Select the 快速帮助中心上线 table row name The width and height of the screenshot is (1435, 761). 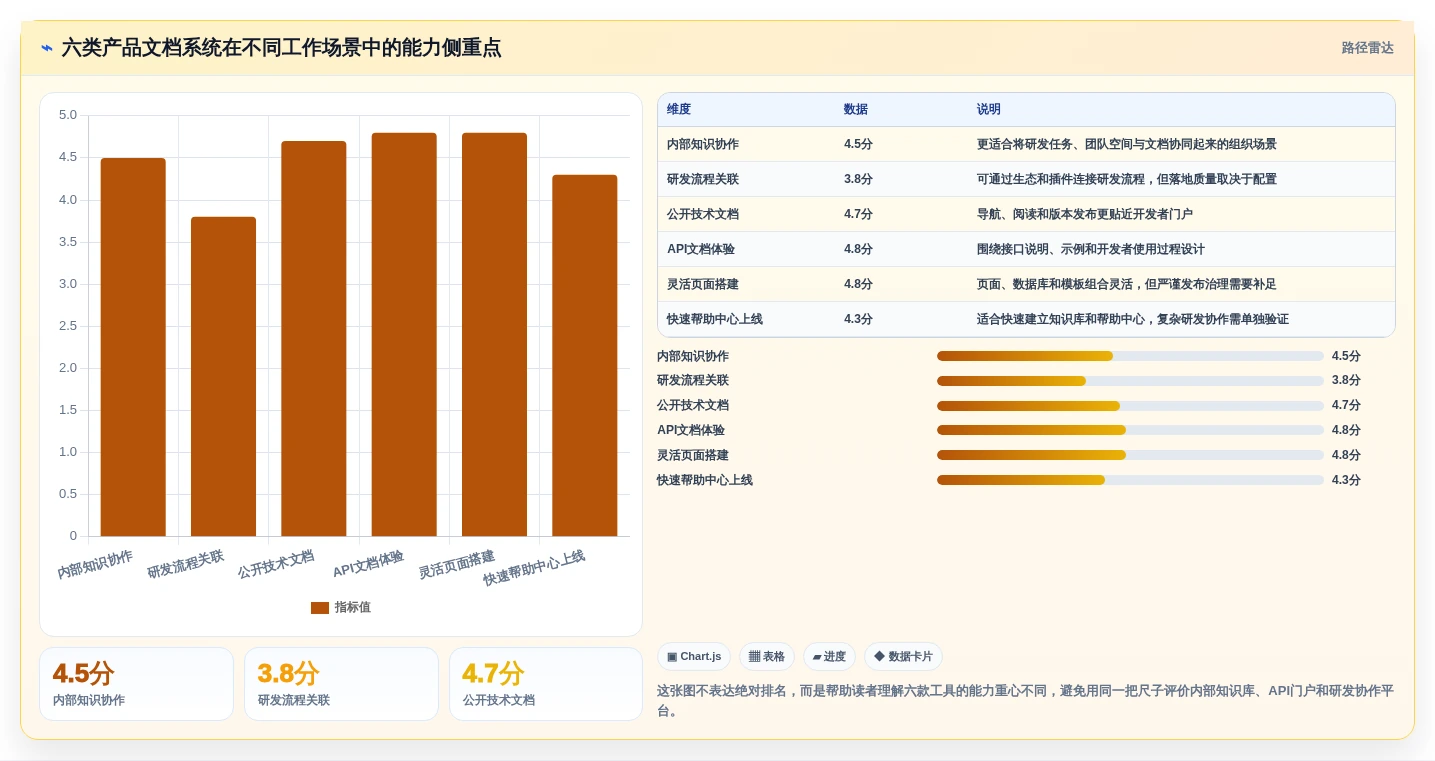(x=715, y=319)
